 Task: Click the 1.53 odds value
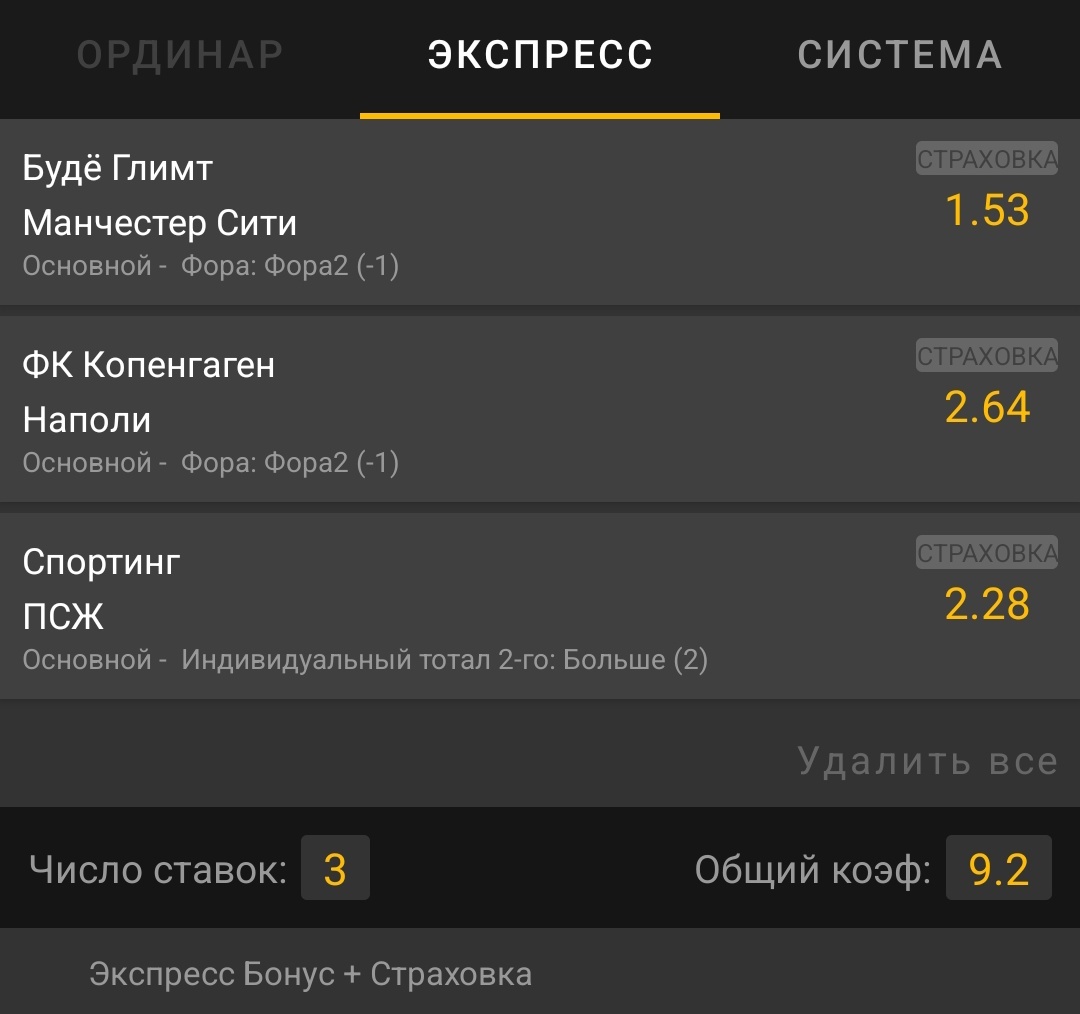pos(987,210)
